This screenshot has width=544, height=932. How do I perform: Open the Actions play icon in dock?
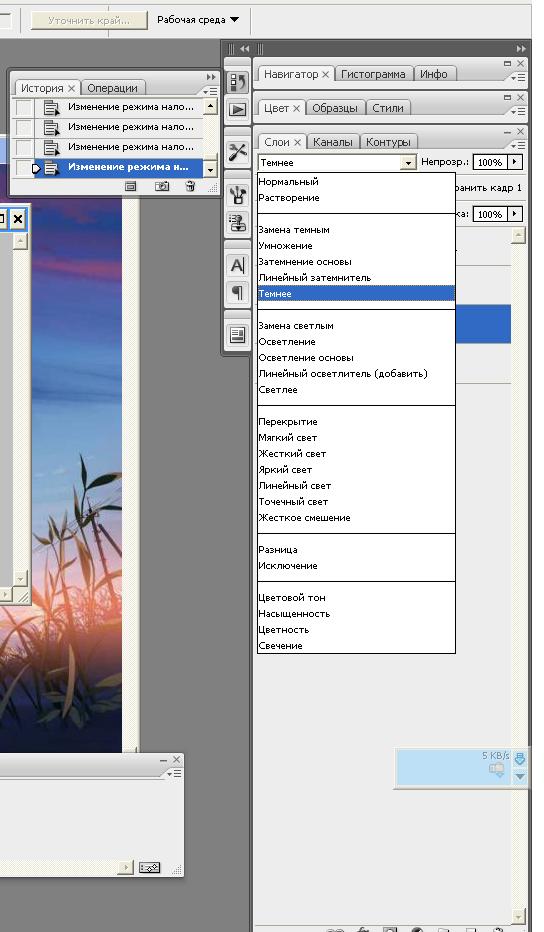(x=237, y=110)
